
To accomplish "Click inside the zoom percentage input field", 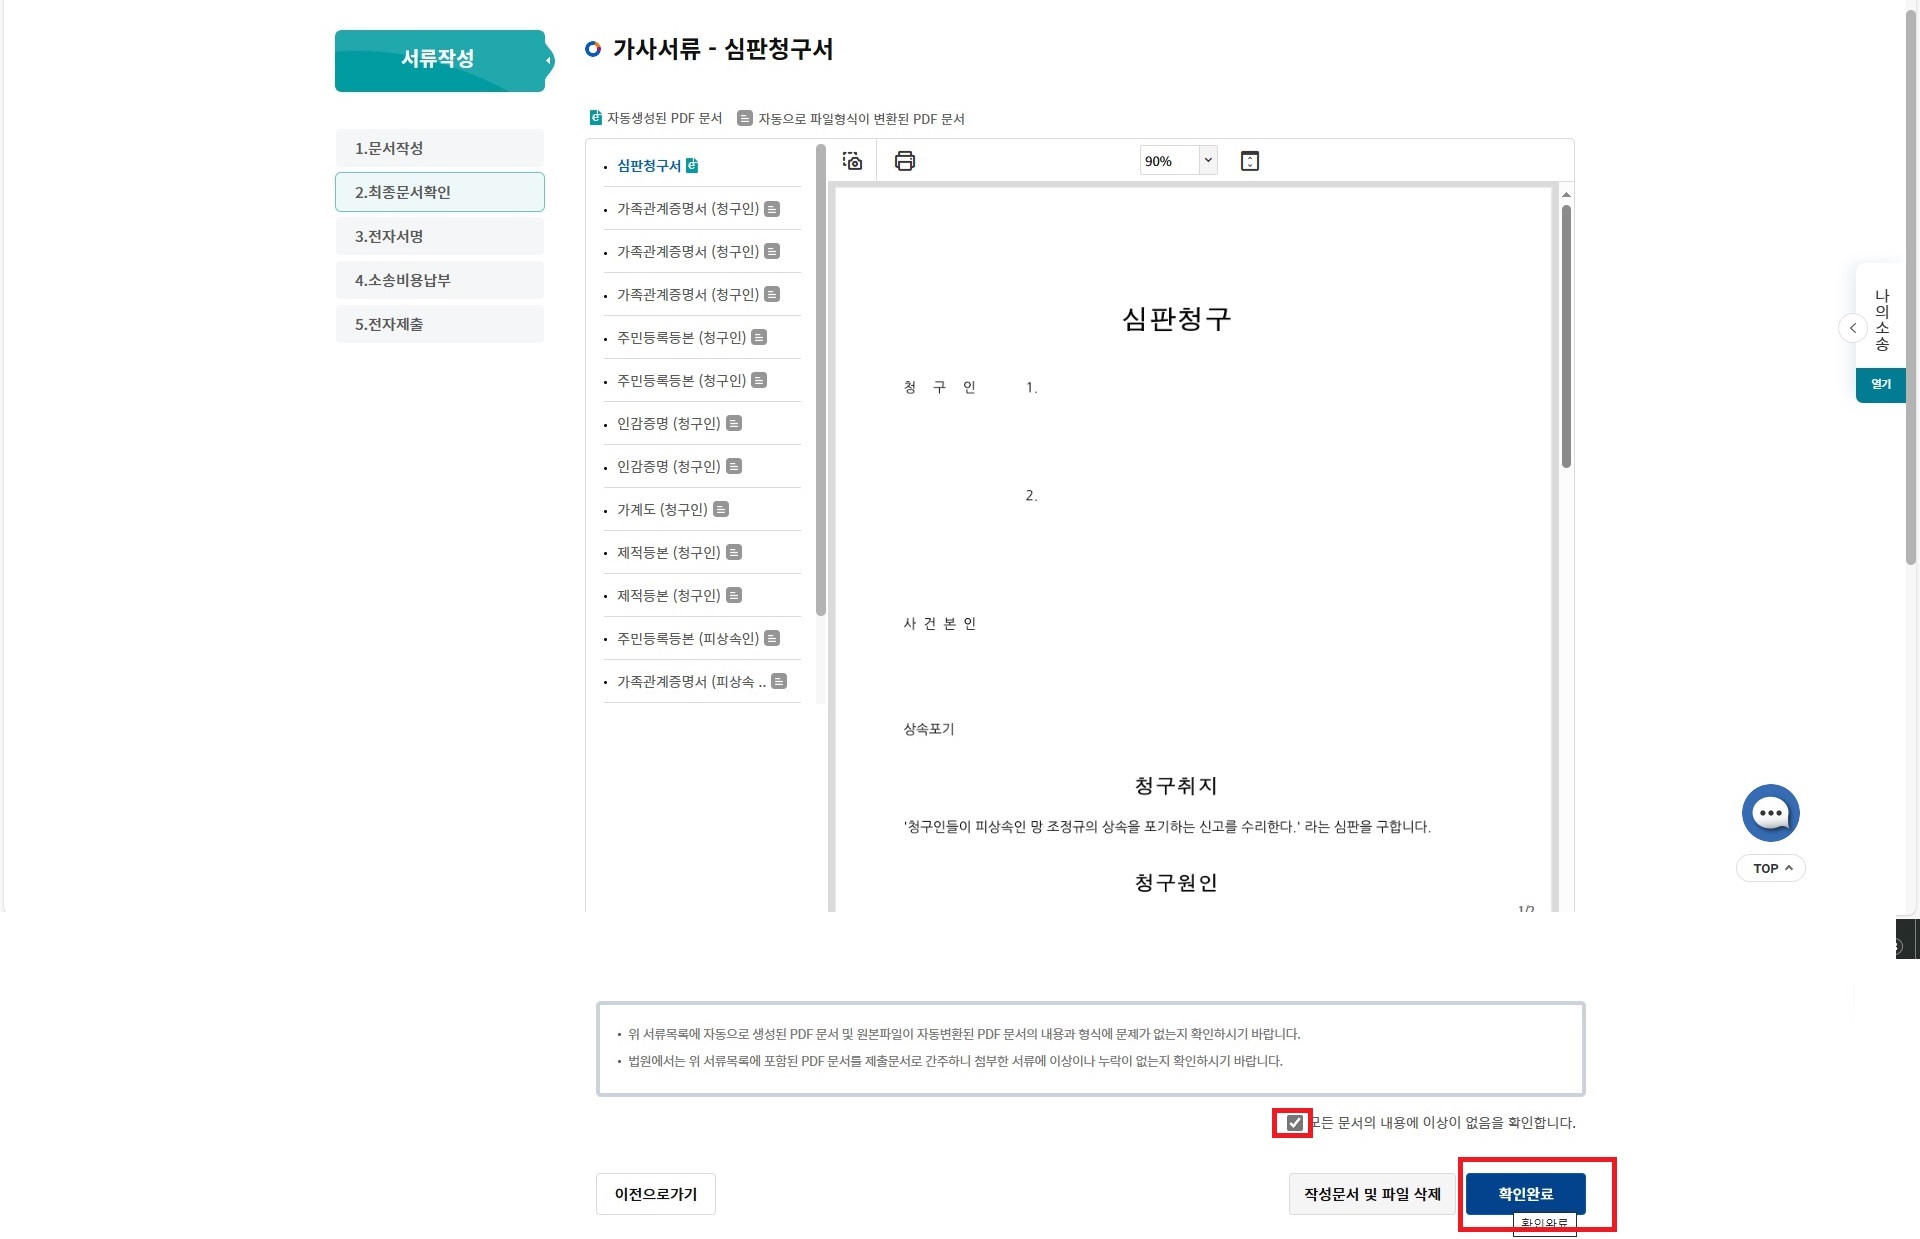I will 1170,160.
